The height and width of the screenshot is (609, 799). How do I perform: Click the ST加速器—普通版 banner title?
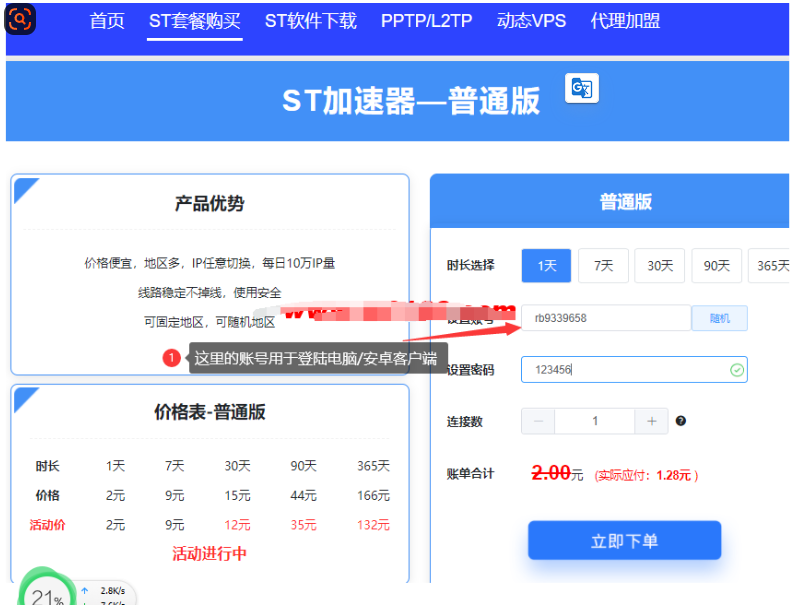tap(411, 101)
